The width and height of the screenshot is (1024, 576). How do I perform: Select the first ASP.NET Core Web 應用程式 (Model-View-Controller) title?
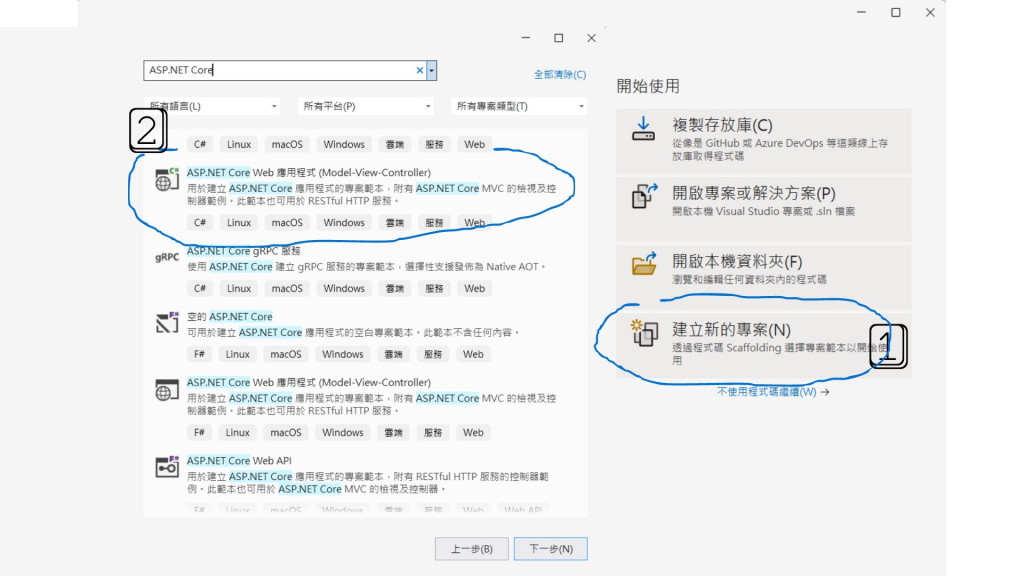pos(309,172)
